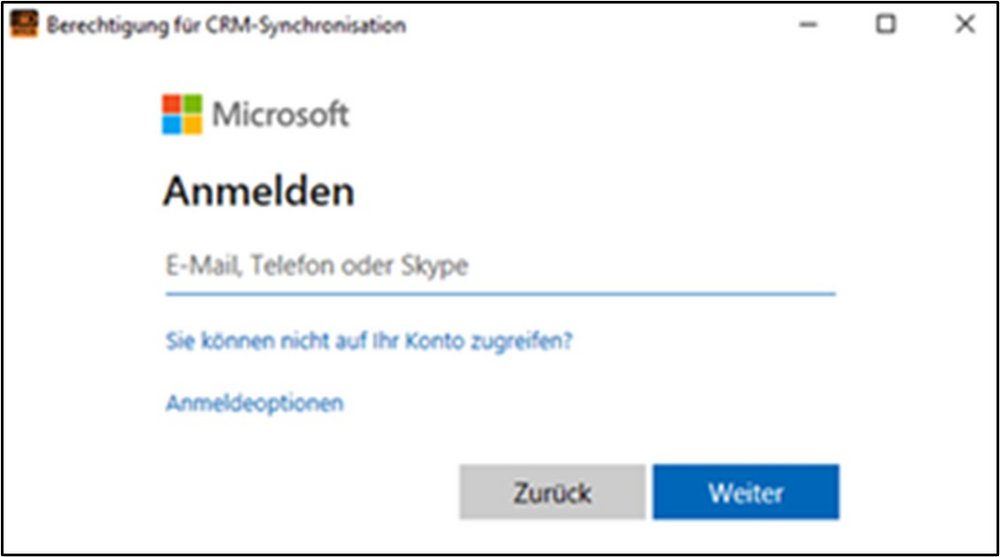Click the blue underline beneath the email field
This screenshot has width=1000, height=557.
(498, 294)
